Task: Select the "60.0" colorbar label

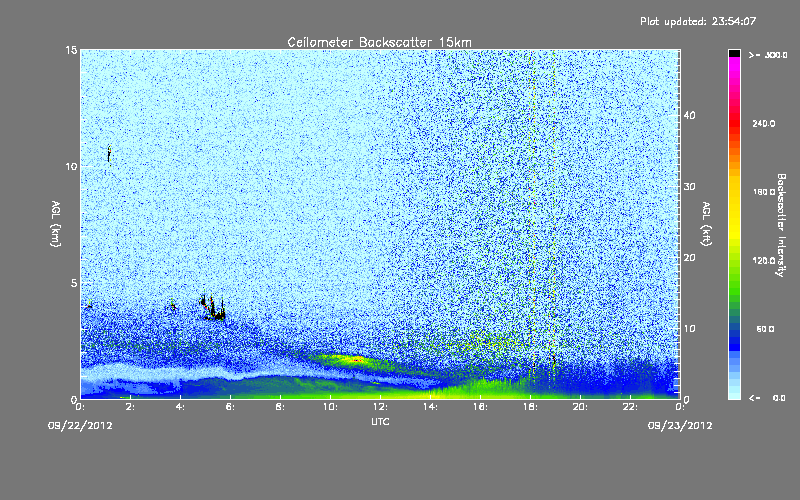Action: coord(765,329)
